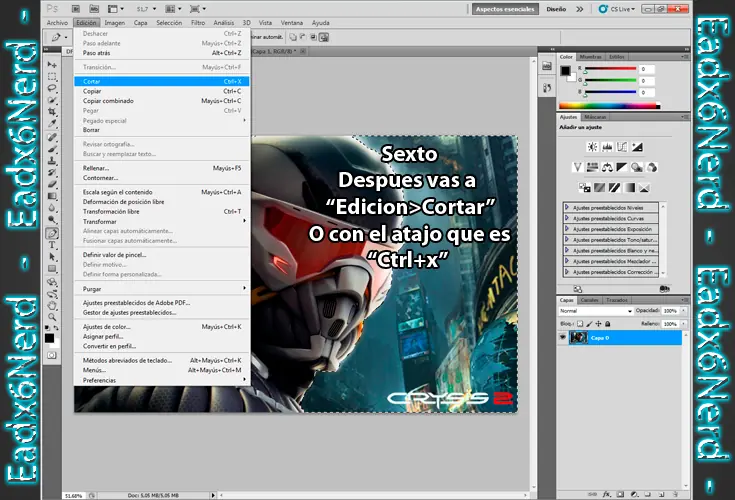Switch to the Muestras tab
This screenshot has width=735, height=500.
click(591, 57)
